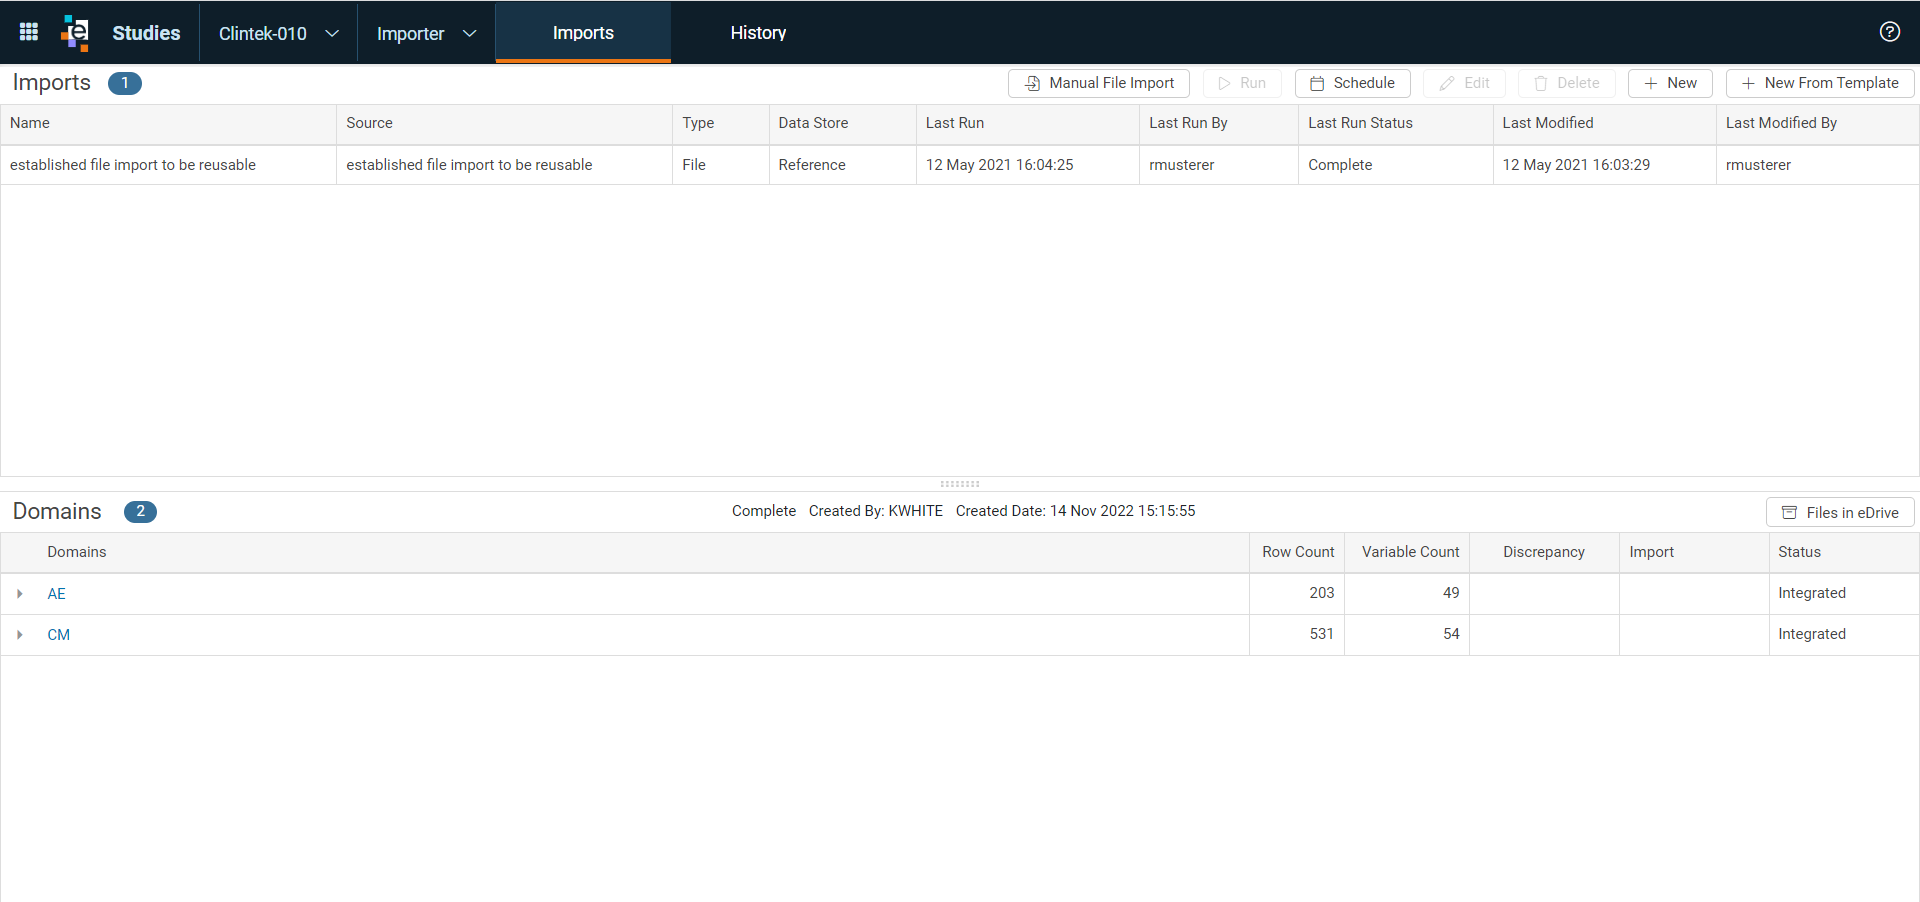This screenshot has width=1920, height=902.
Task: Click the 'Created By: KWHITE' text
Action: 876,511
